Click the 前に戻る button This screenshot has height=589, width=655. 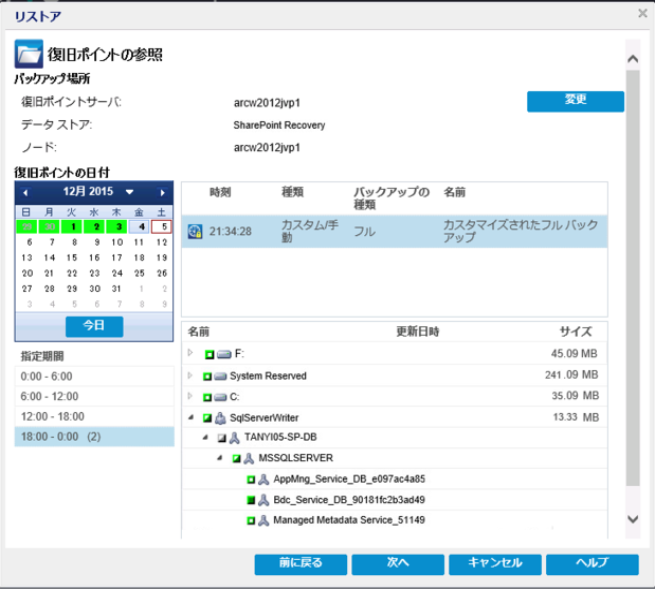pyautogui.click(x=301, y=564)
